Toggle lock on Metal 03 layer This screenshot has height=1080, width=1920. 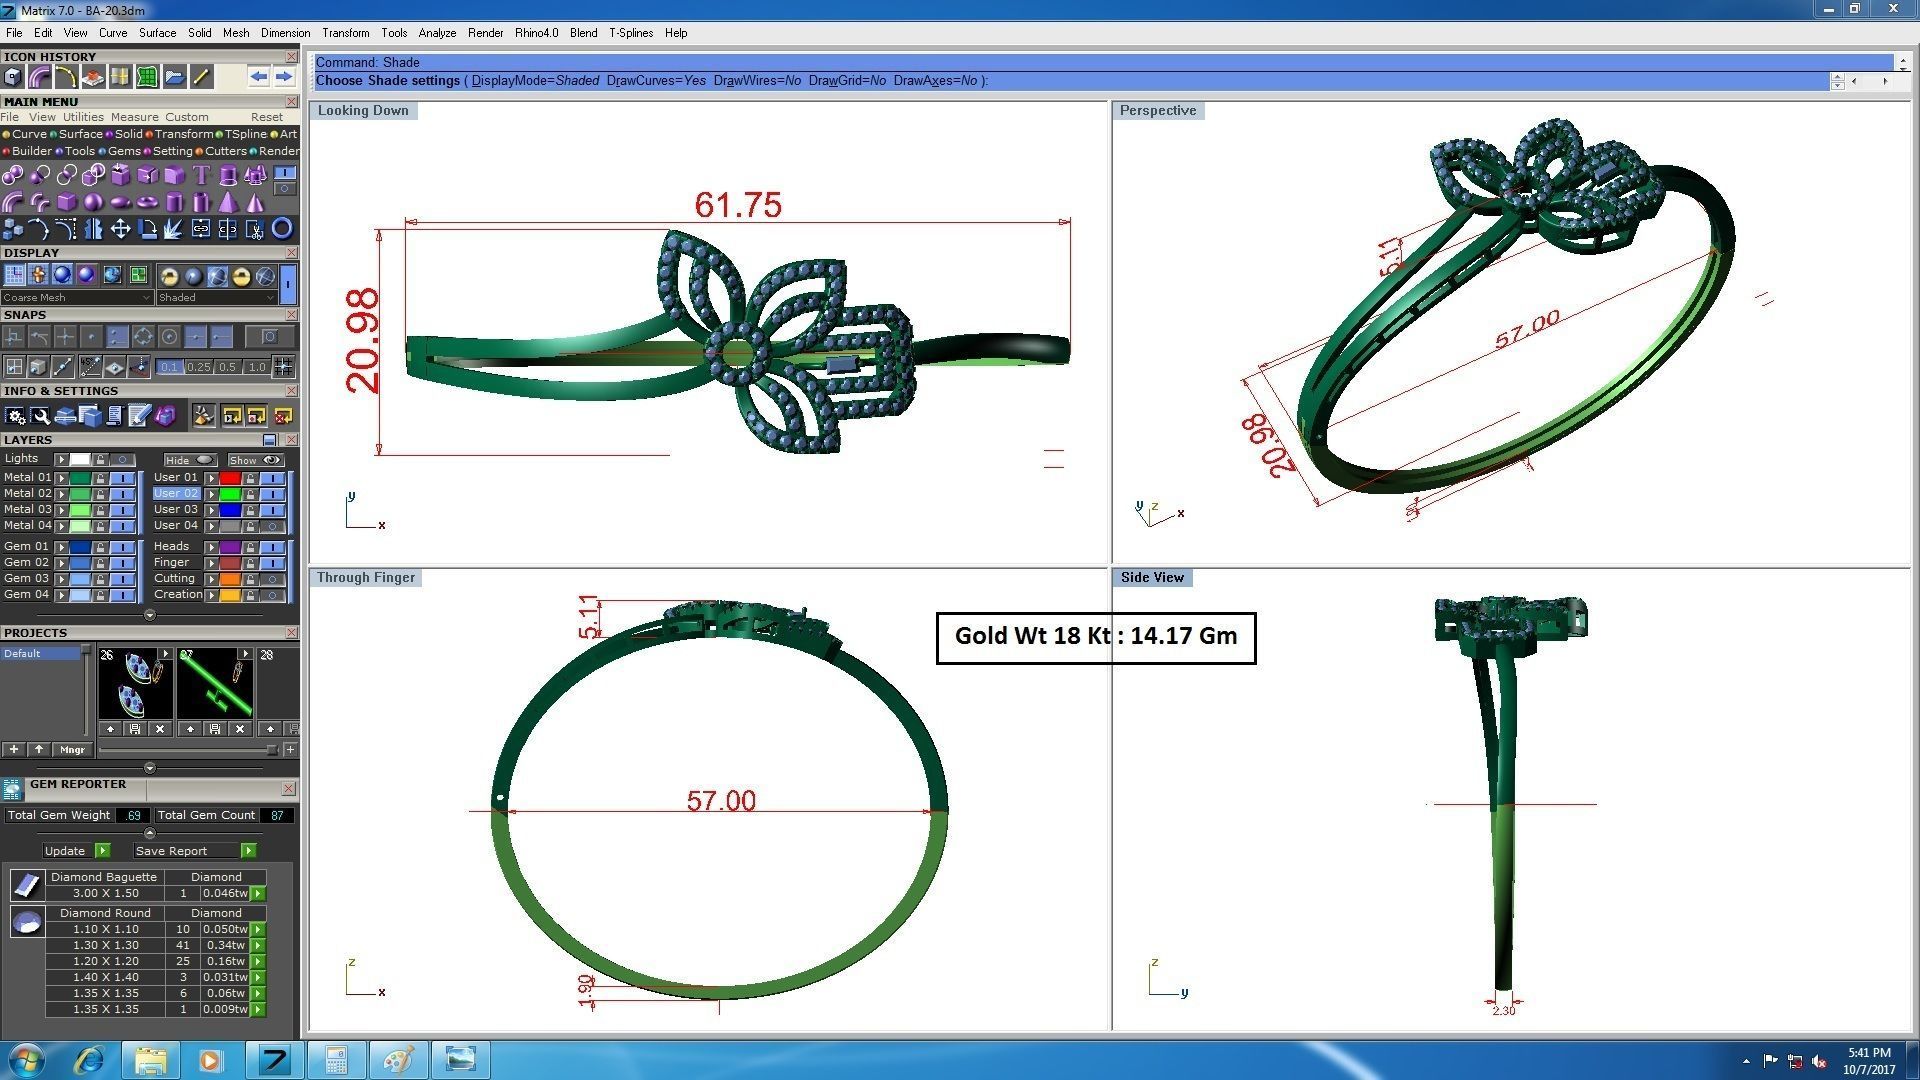click(x=100, y=510)
